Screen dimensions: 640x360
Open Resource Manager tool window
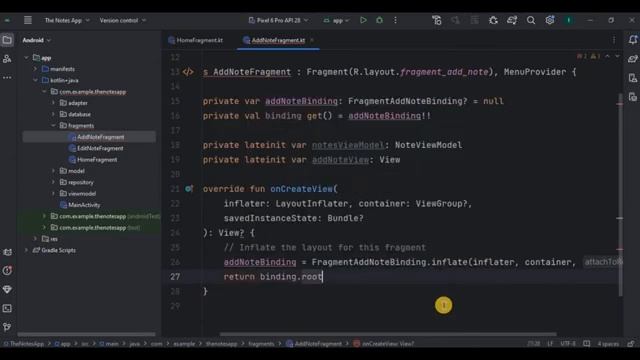pos(7,59)
